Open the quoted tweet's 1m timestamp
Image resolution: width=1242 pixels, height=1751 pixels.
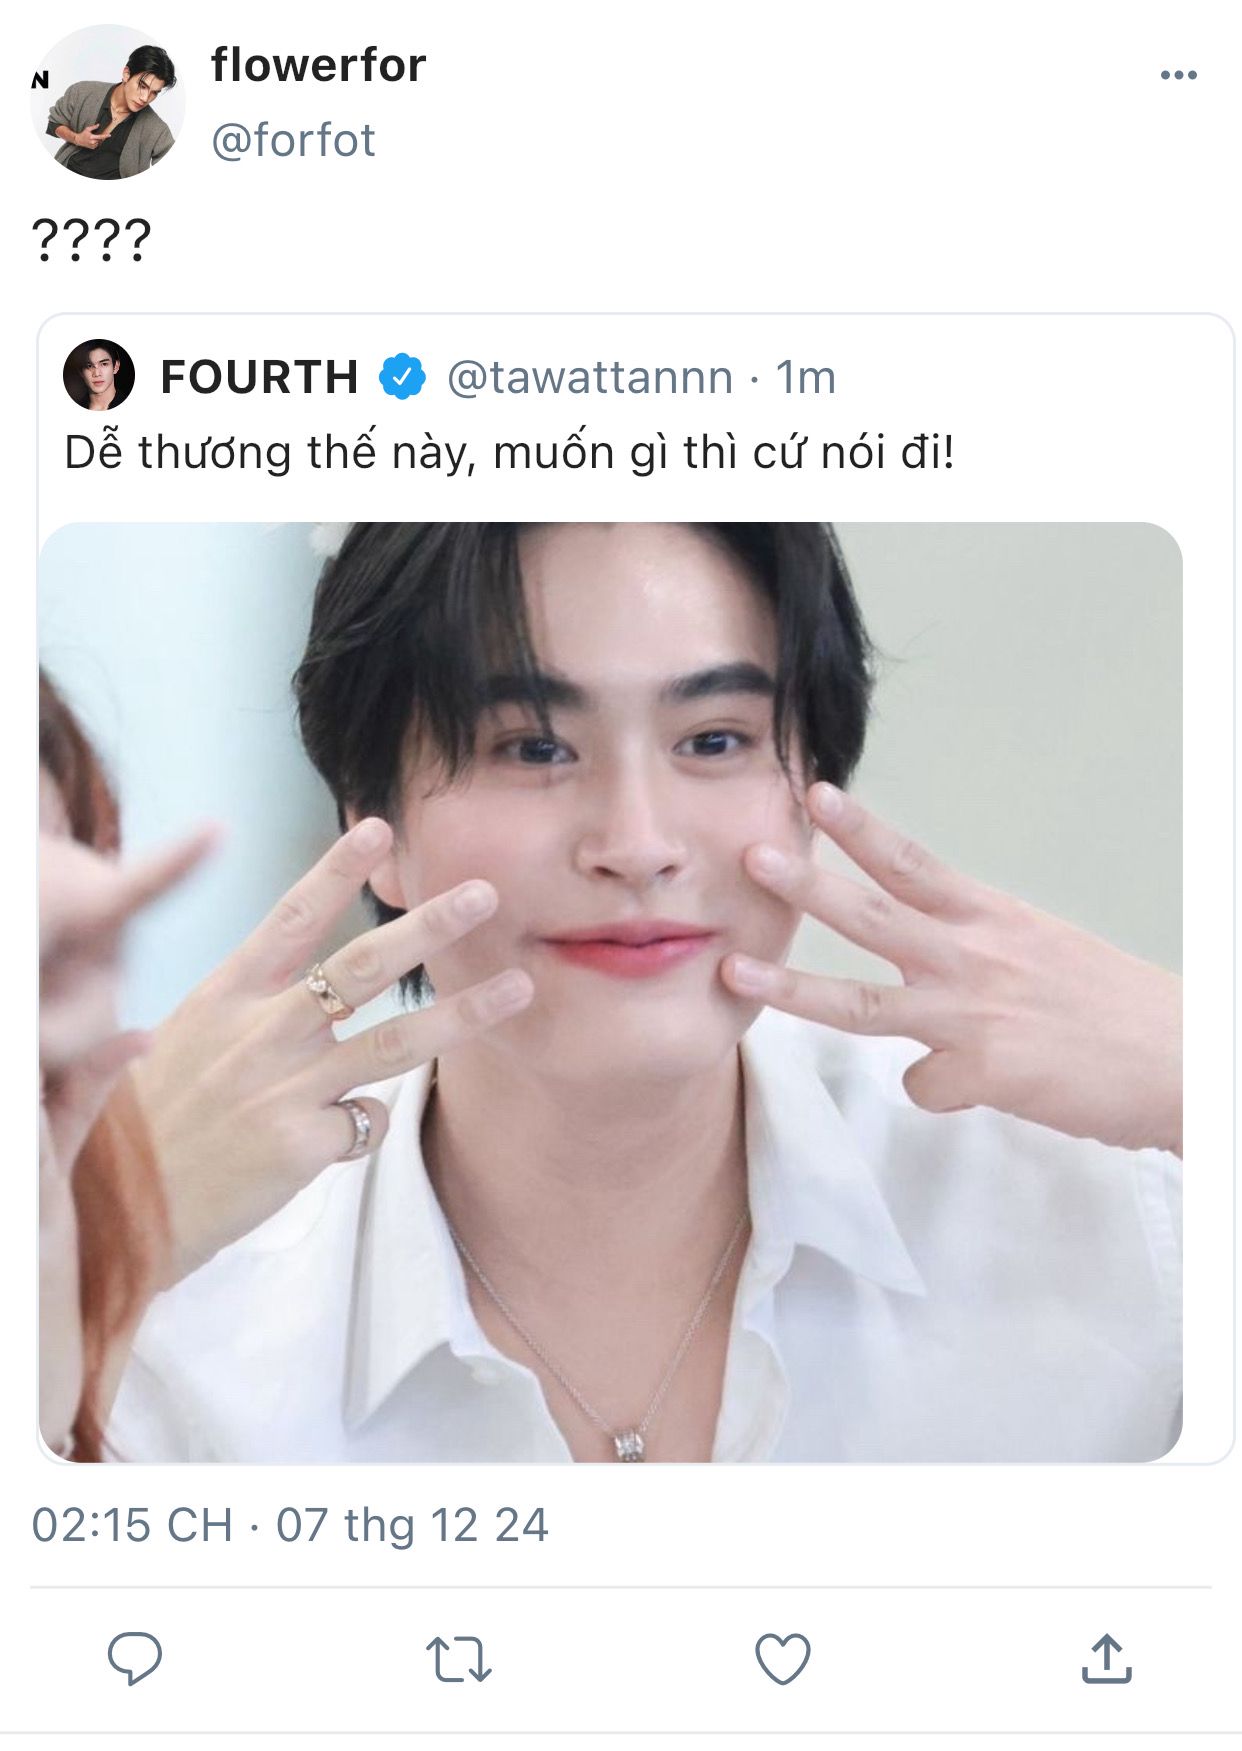[806, 378]
